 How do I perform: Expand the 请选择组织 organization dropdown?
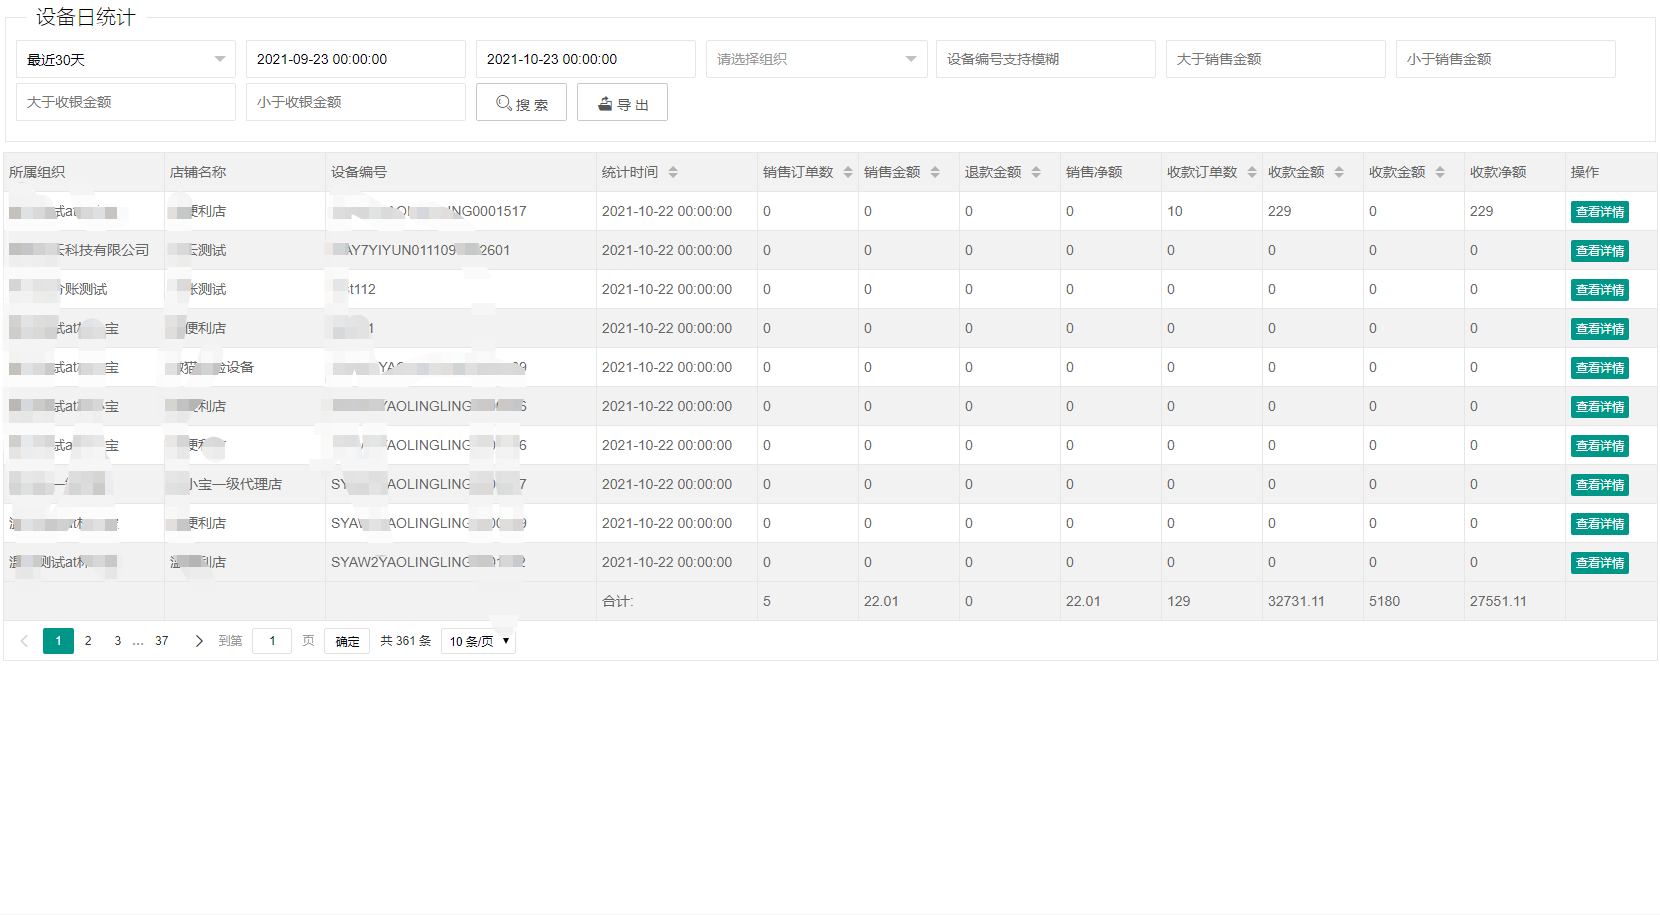(816, 59)
